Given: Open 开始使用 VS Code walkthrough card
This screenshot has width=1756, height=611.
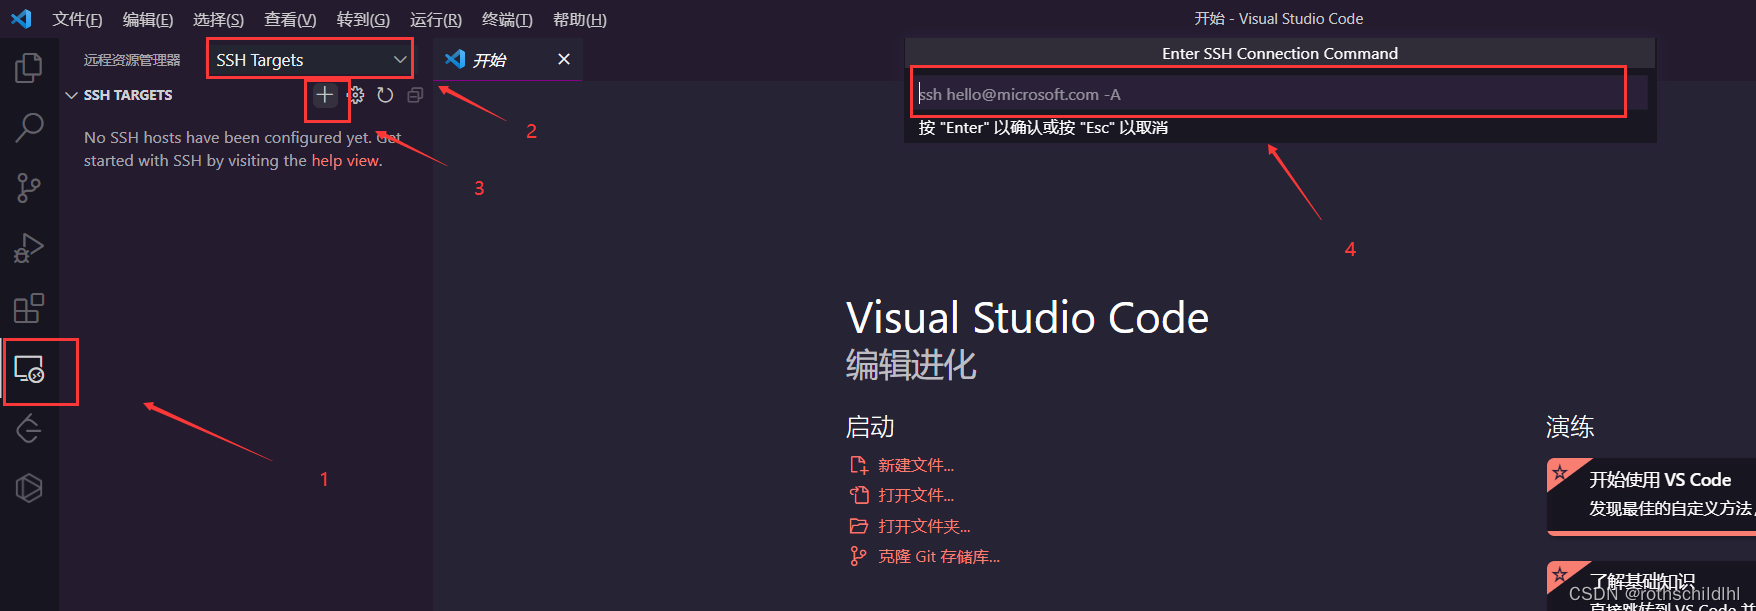Looking at the screenshot, I should [x=1651, y=496].
